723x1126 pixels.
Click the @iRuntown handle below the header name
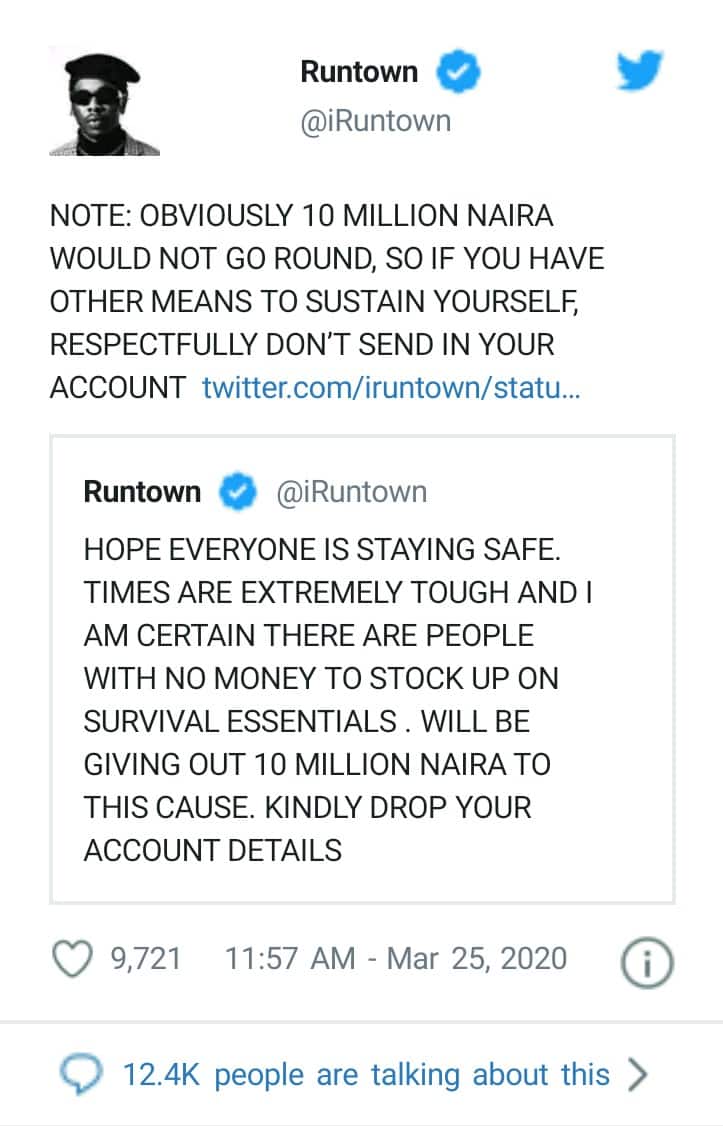[x=375, y=122]
